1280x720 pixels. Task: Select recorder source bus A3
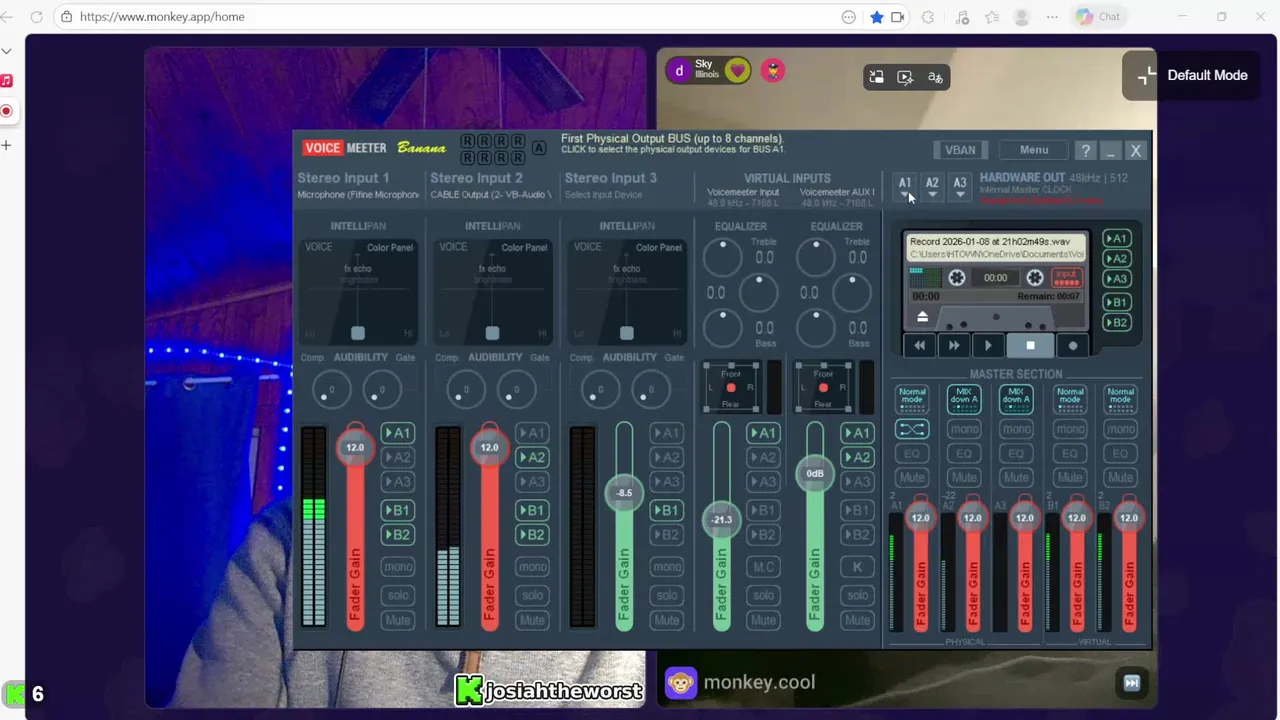[1117, 279]
